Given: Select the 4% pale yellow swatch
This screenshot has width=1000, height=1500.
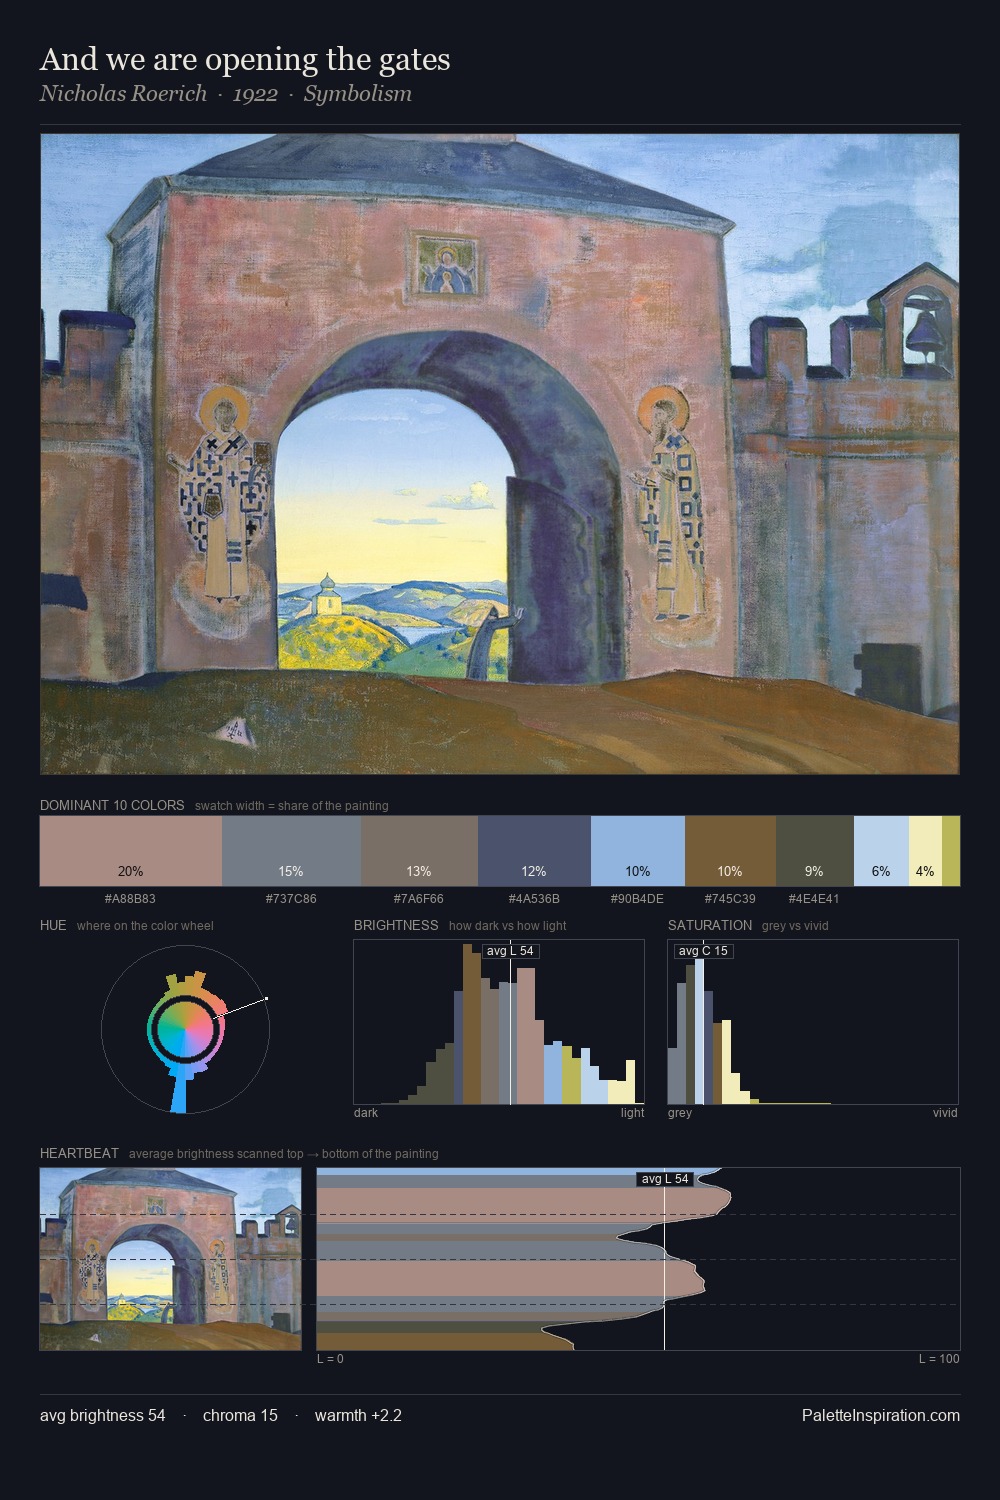Looking at the screenshot, I should tap(925, 851).
